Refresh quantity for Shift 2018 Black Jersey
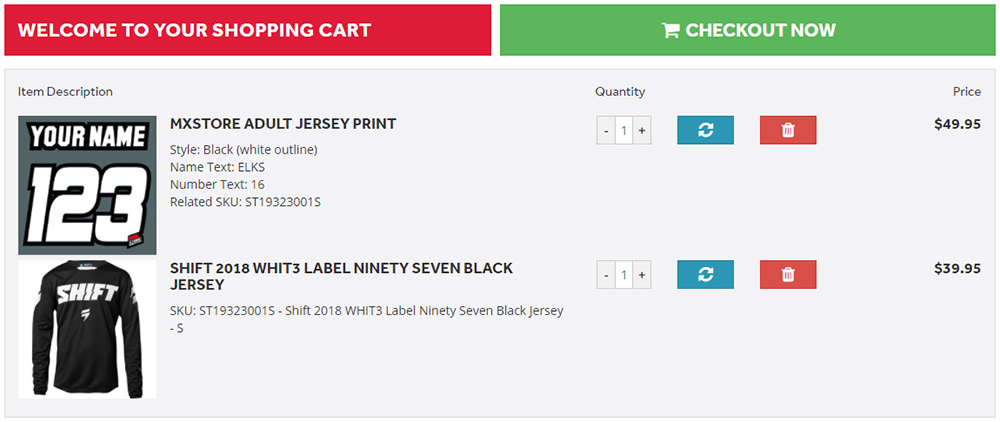 pyautogui.click(x=705, y=274)
